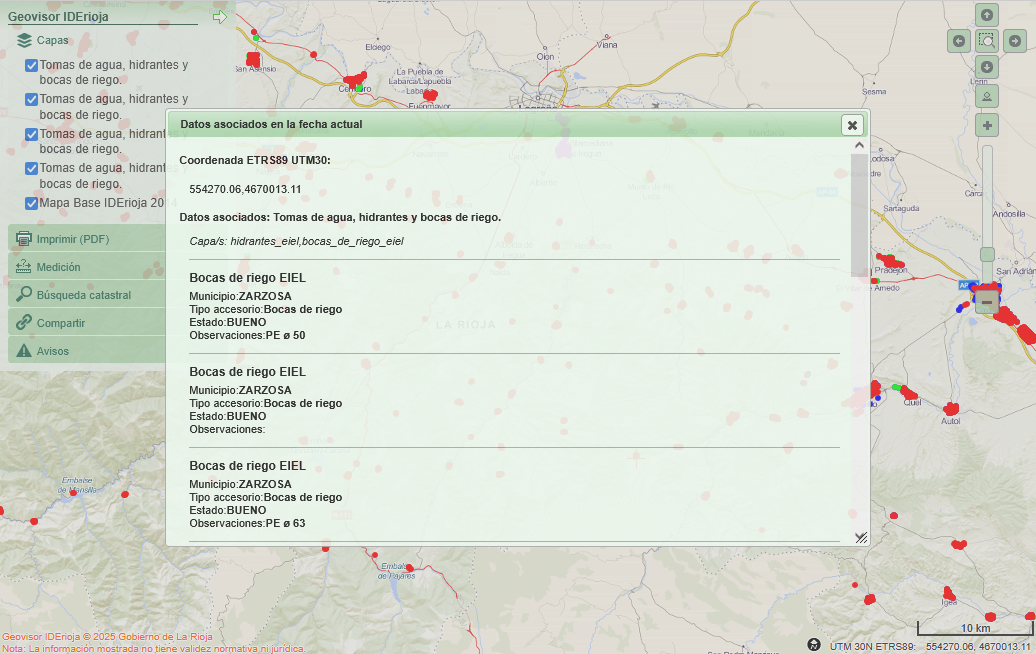This screenshot has width=1036, height=654.
Task: Click 'Coordenada ETRS89 UTM30:' heading in dialog
Action: click(x=255, y=161)
